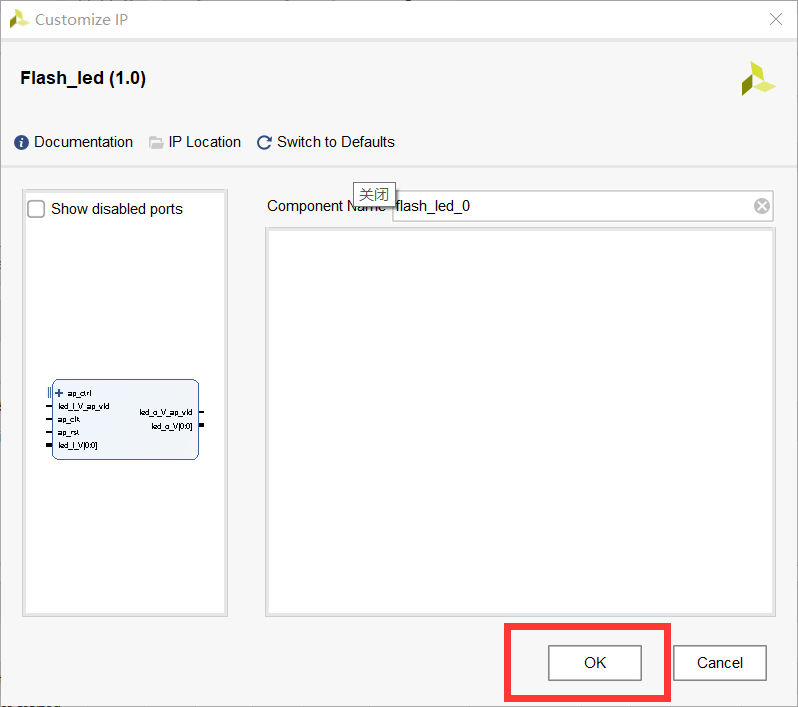Select the led_o_V[0:0] port label
798x707 pixels.
point(172,426)
